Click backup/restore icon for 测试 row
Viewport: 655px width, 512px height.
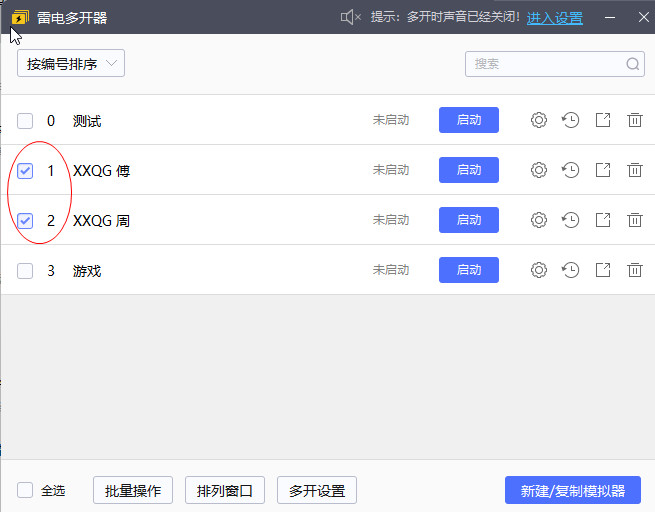point(571,120)
